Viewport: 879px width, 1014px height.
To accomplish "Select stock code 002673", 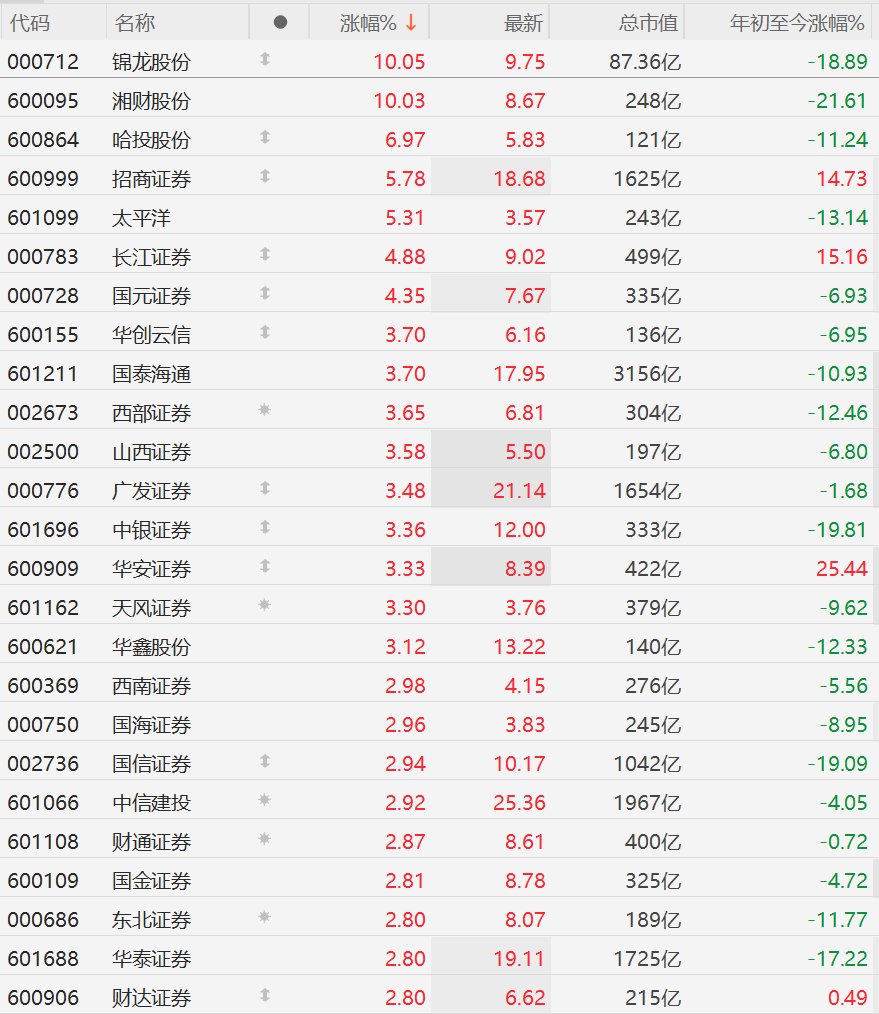I will (43, 413).
